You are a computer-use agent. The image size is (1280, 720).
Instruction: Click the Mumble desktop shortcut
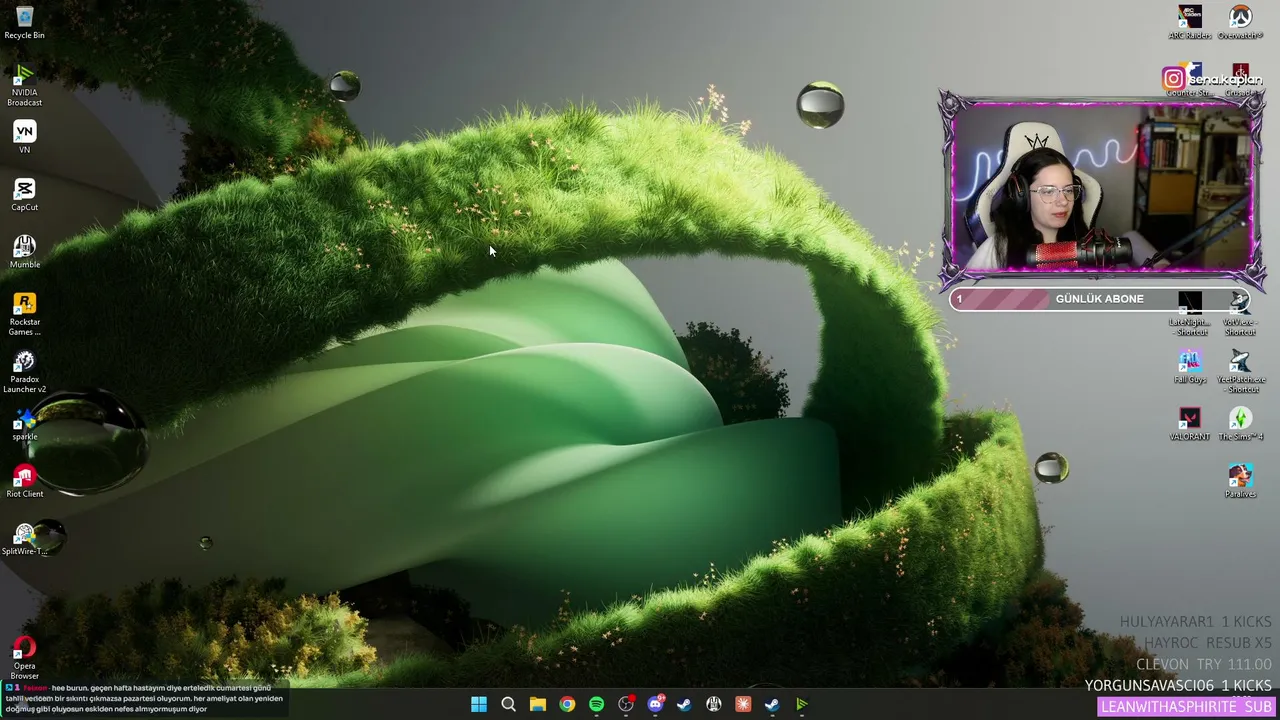pos(24,251)
